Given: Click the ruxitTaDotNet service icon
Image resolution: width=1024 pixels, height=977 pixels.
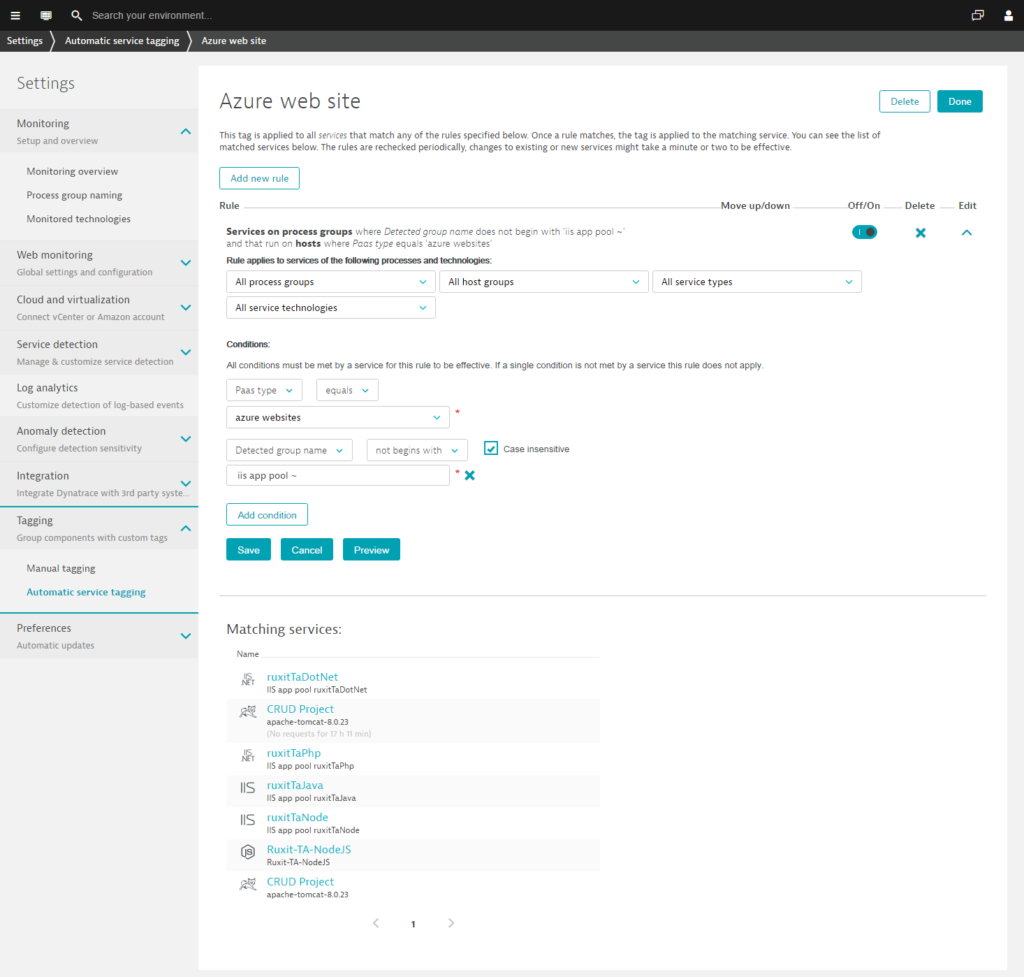Looking at the screenshot, I should click(x=248, y=680).
